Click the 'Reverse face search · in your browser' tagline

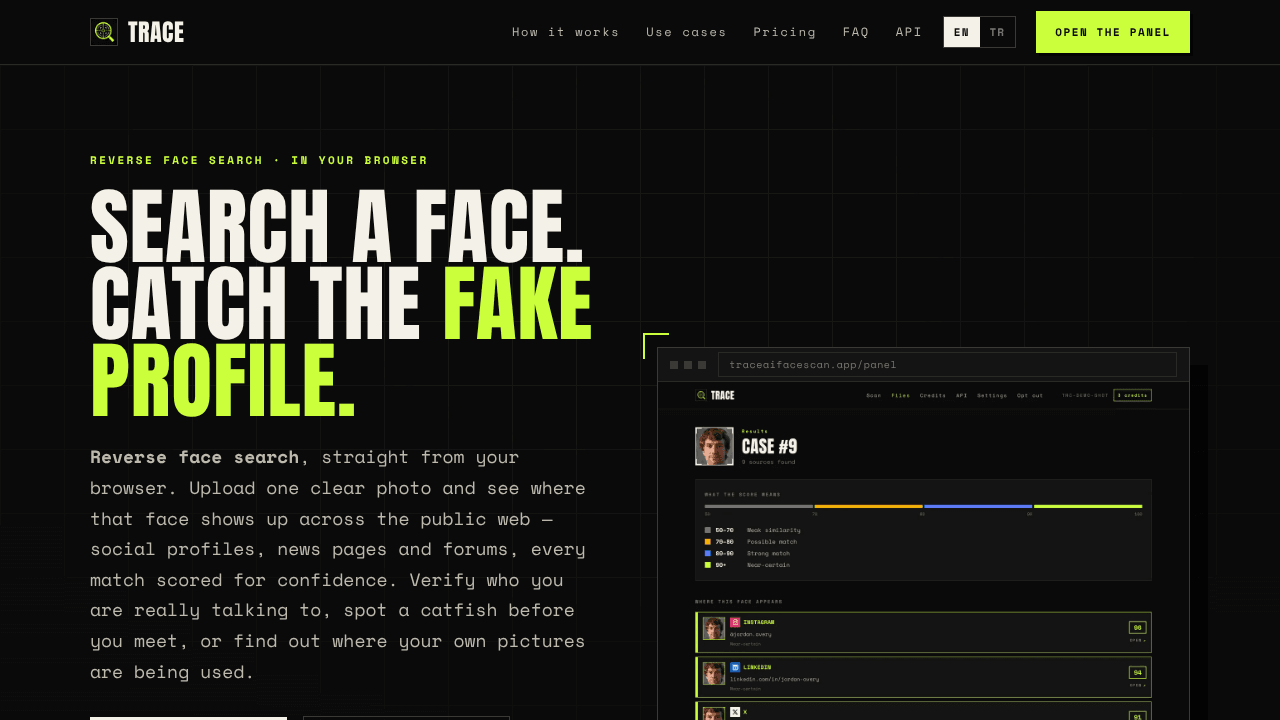259,160
